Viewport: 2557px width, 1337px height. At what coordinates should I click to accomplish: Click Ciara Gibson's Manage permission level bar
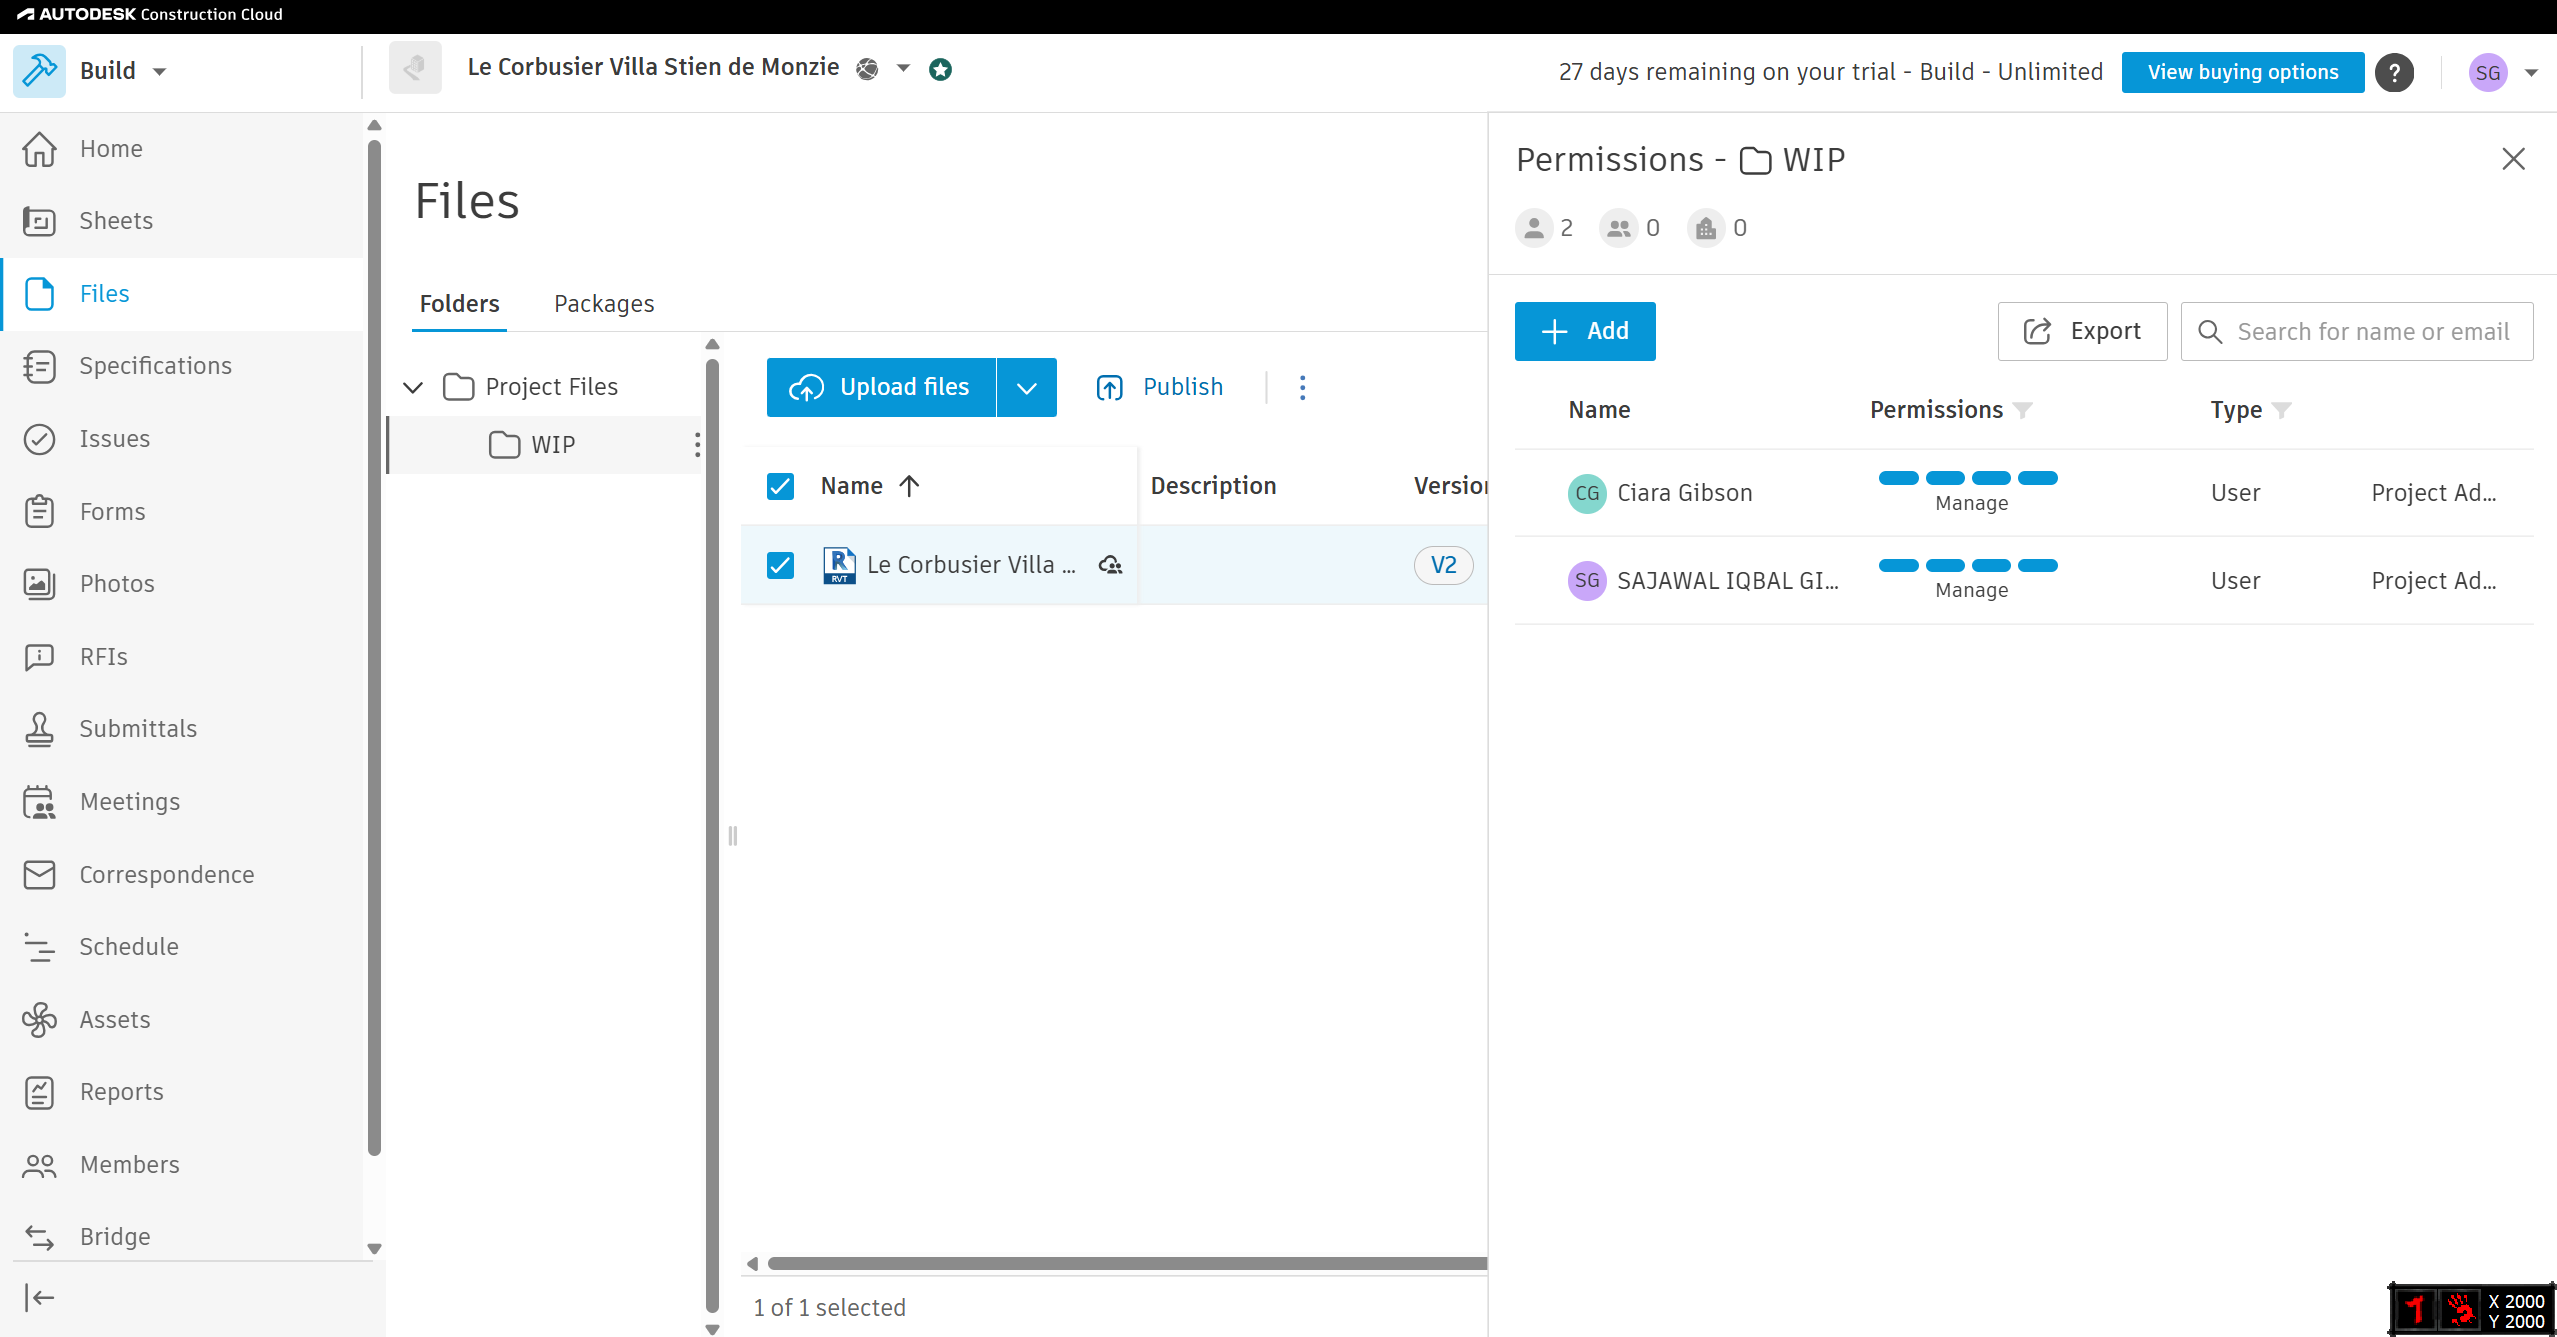(1968, 479)
